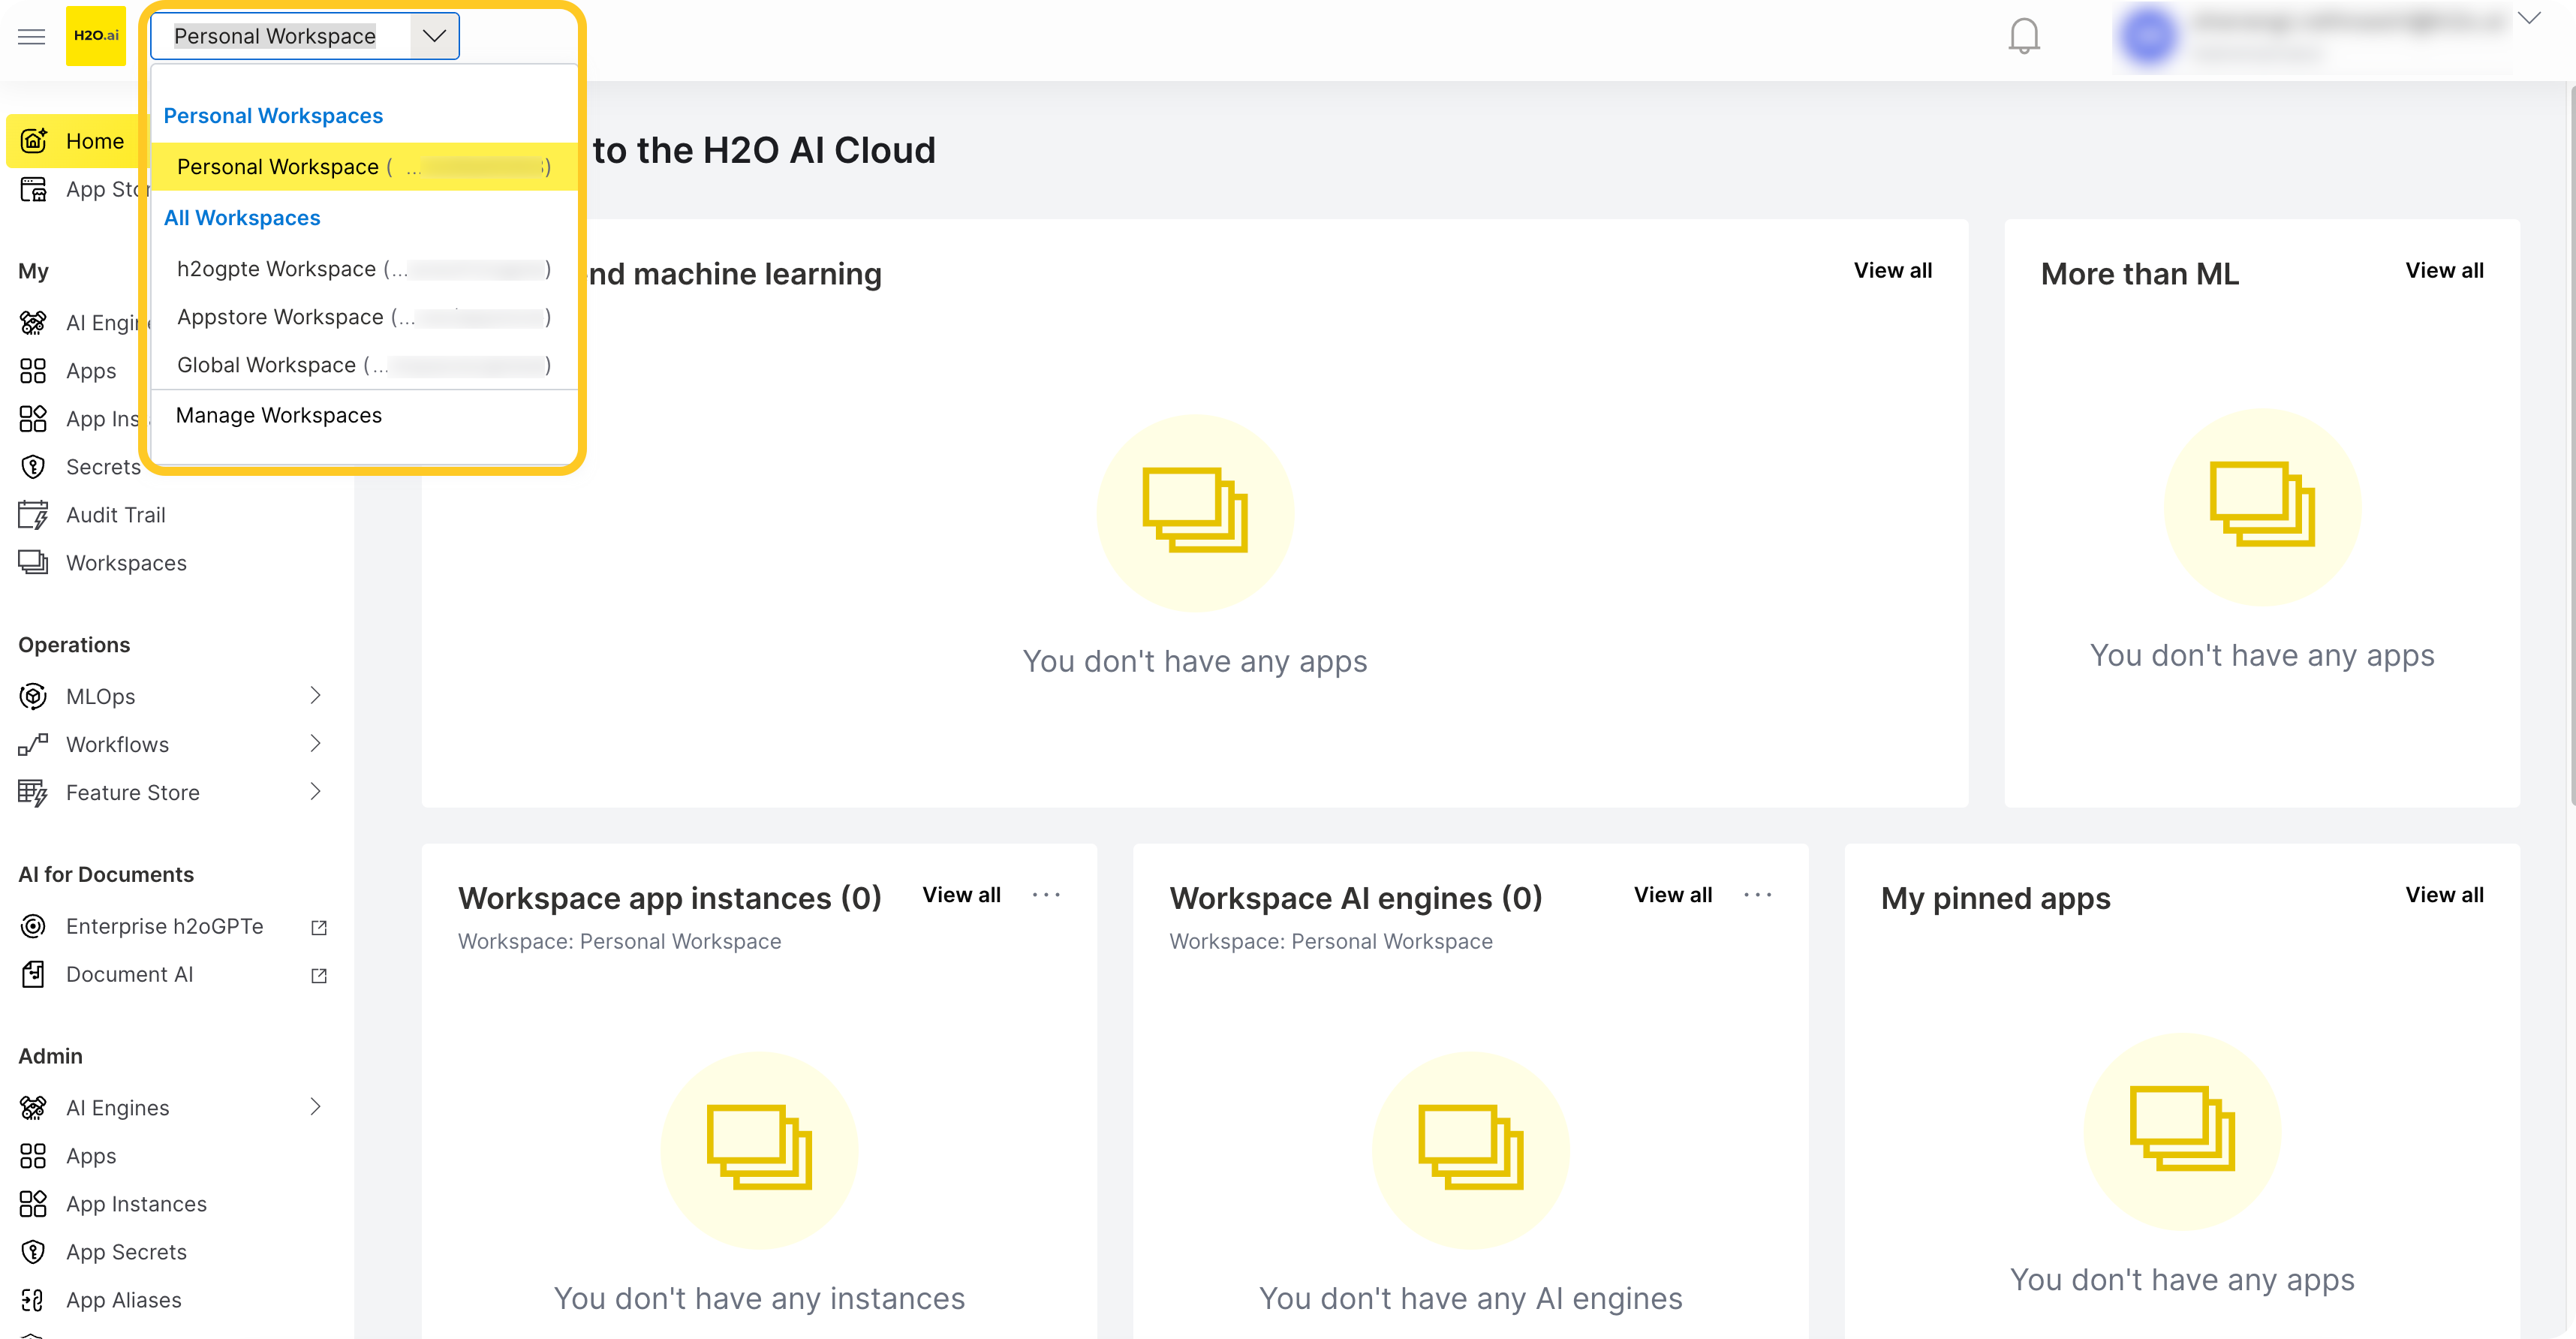This screenshot has width=2576, height=1339.
Task: Click the 'Admin' sidebar section header
Action: 50,1057
